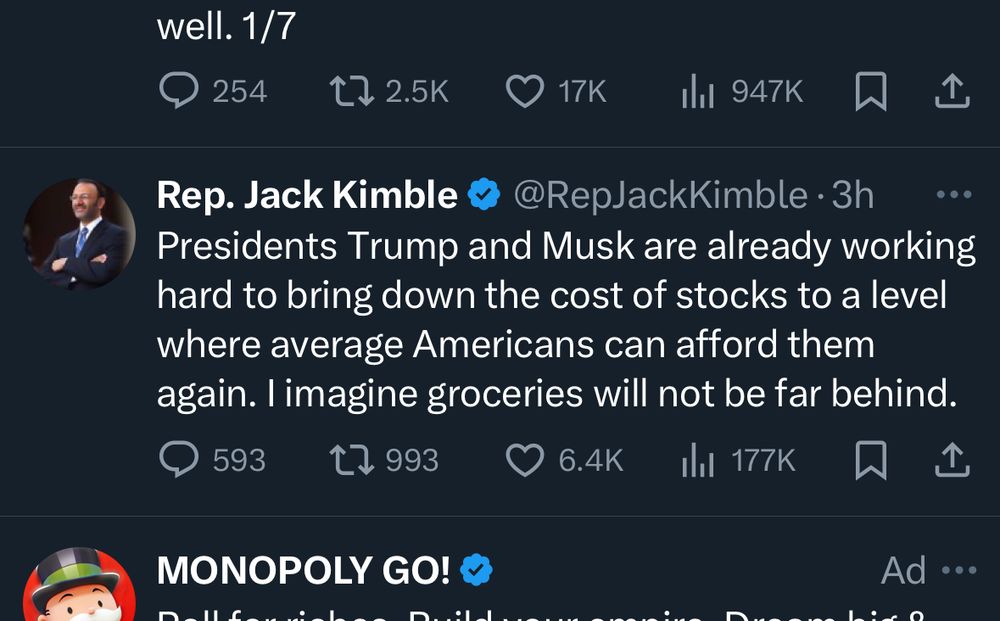Open replies on Jack Kimble's tweet

point(183,460)
